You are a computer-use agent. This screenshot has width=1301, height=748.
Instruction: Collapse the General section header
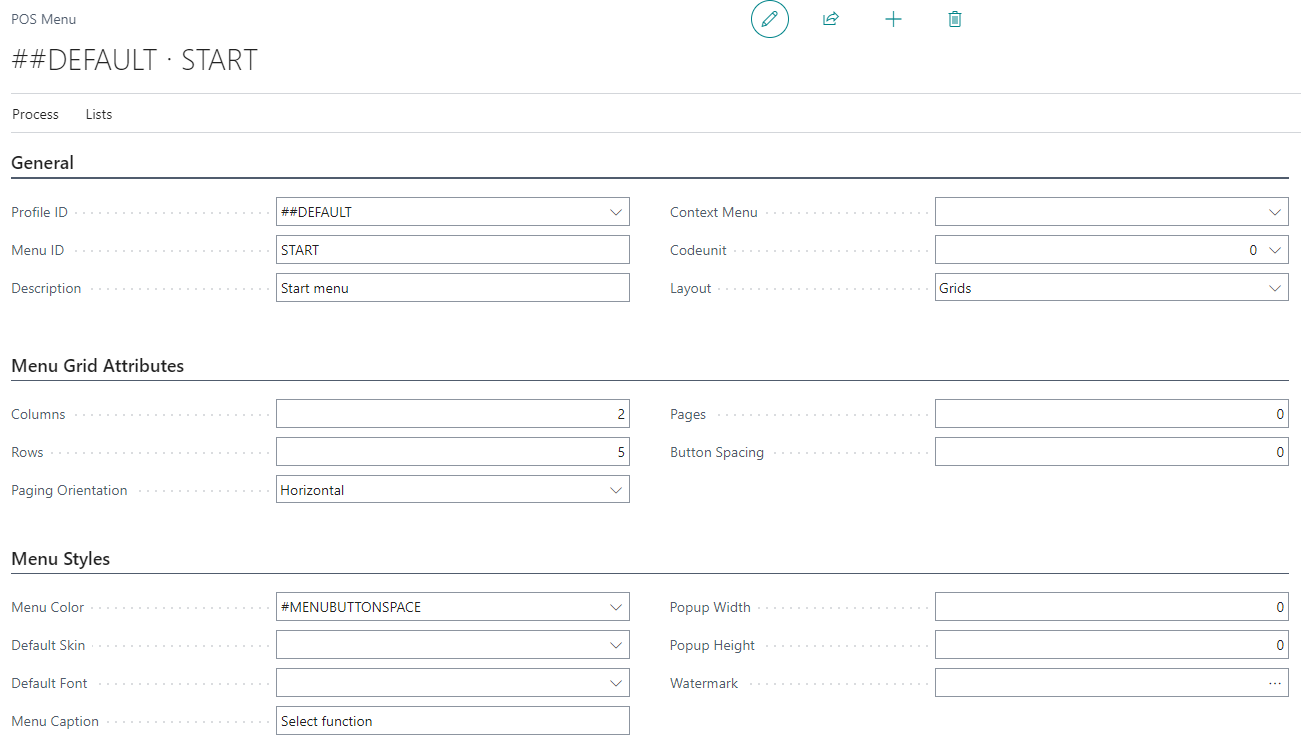coord(42,163)
